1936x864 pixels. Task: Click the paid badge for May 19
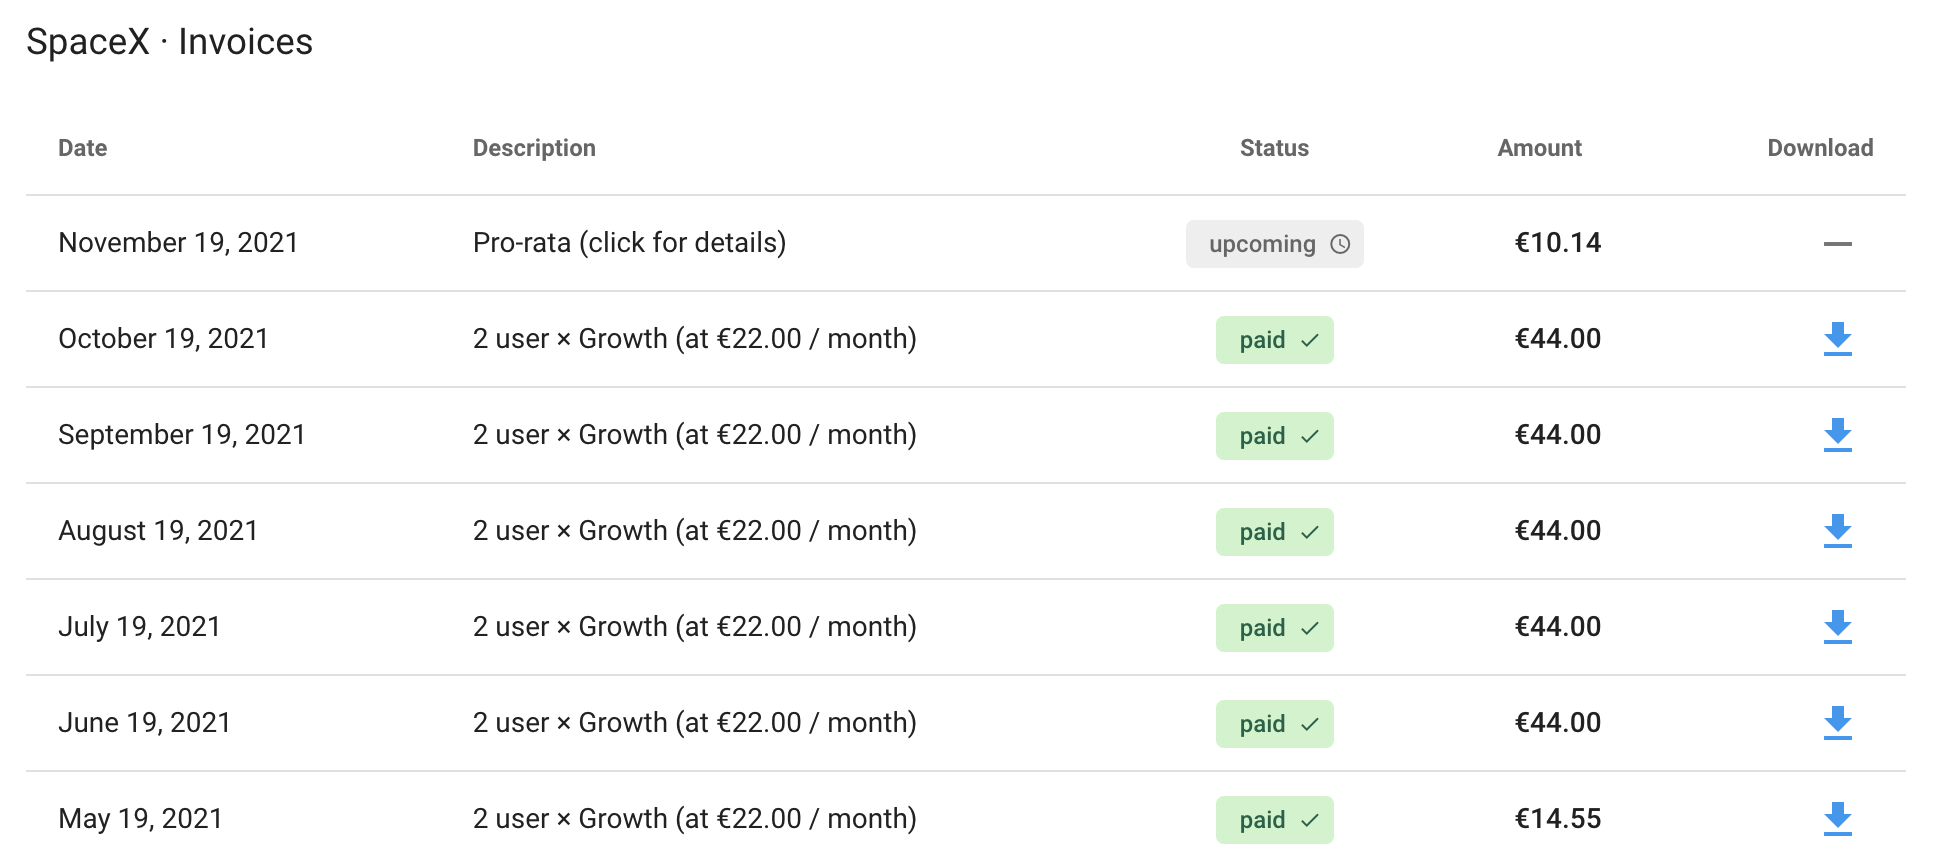(1274, 820)
